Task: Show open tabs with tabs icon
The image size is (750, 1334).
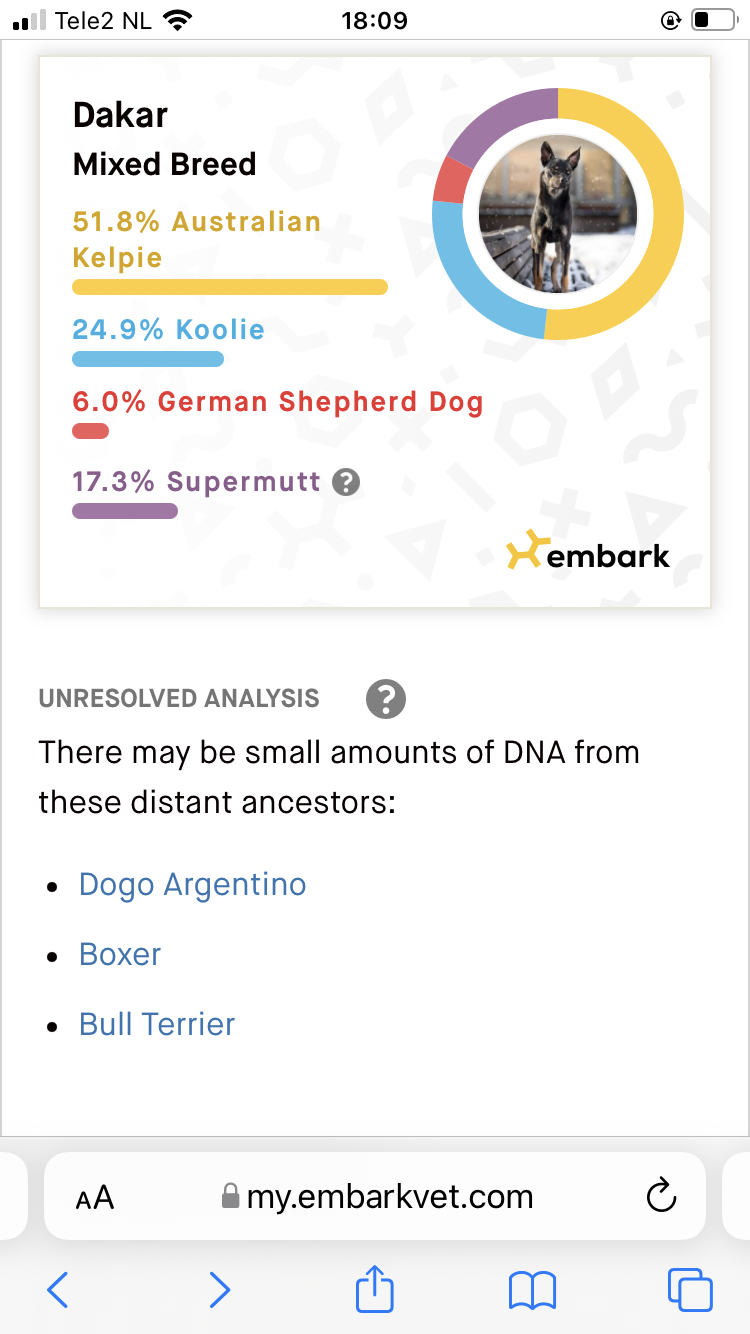Action: point(690,1289)
